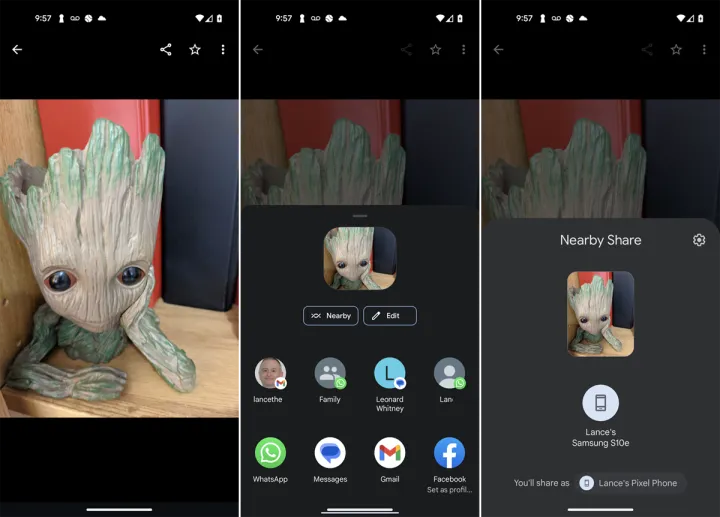Open the three-dot overflow menu in the leftmost view
Viewport: 720px width, 517px height.
click(223, 50)
